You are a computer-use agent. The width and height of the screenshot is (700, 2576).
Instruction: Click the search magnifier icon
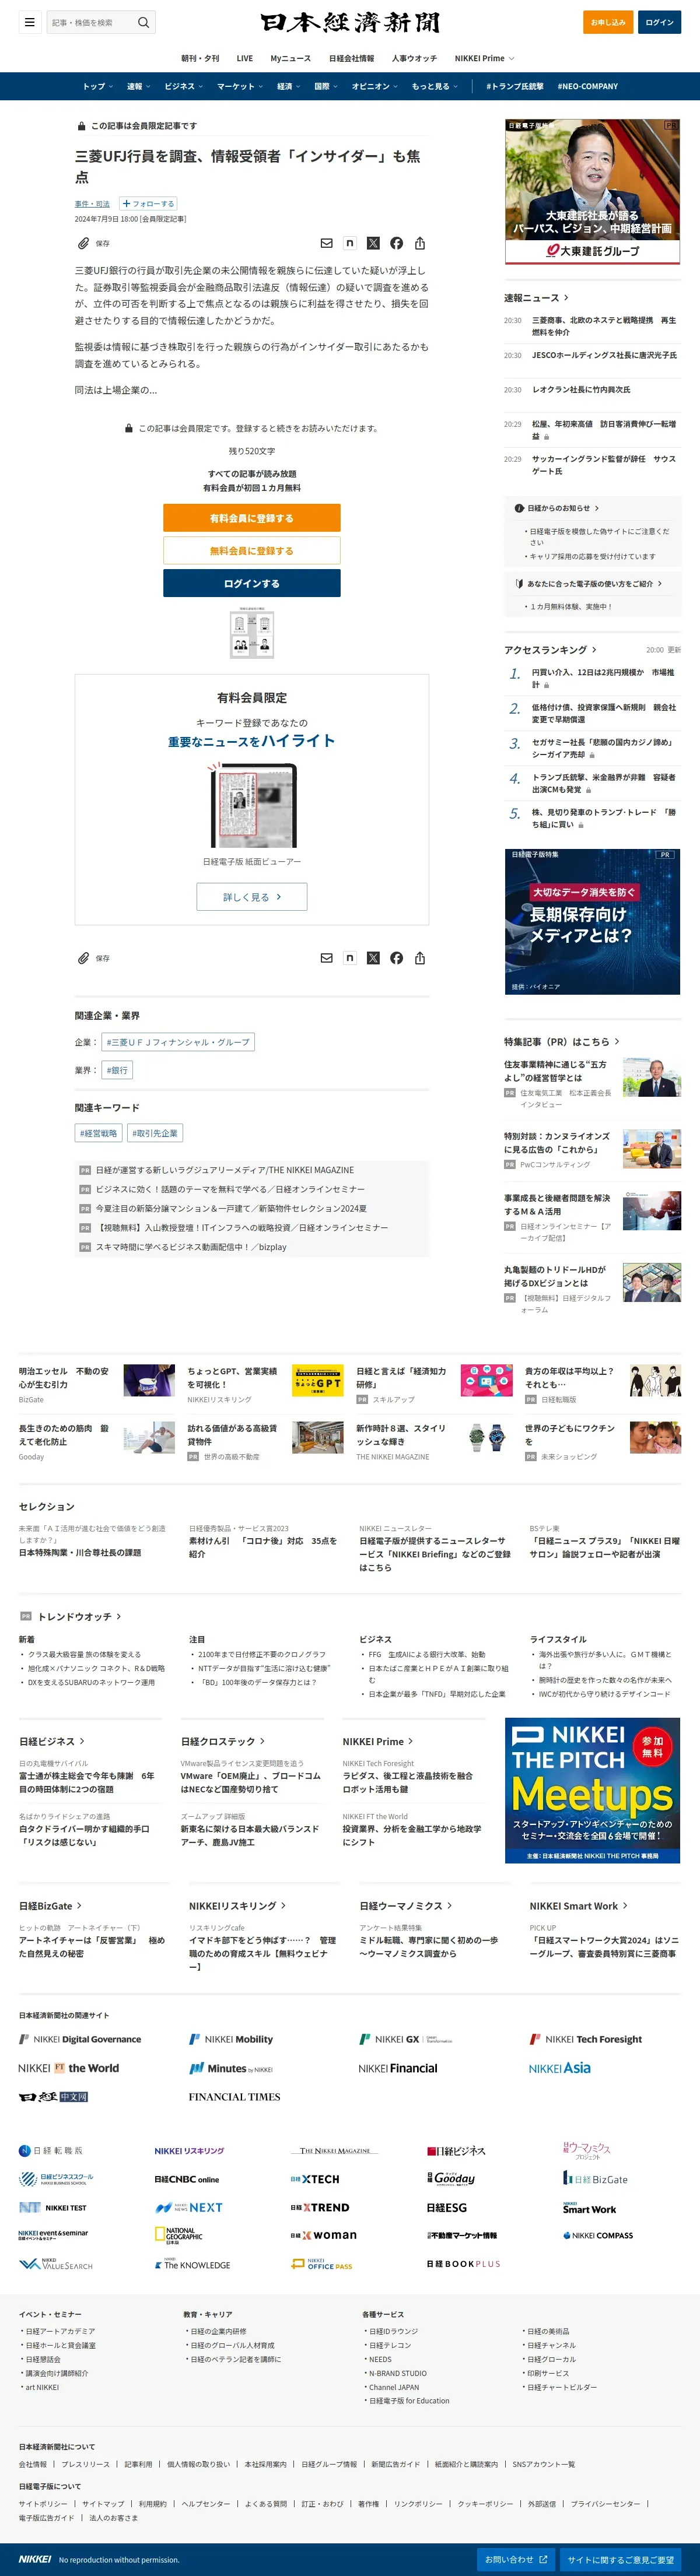(x=144, y=22)
